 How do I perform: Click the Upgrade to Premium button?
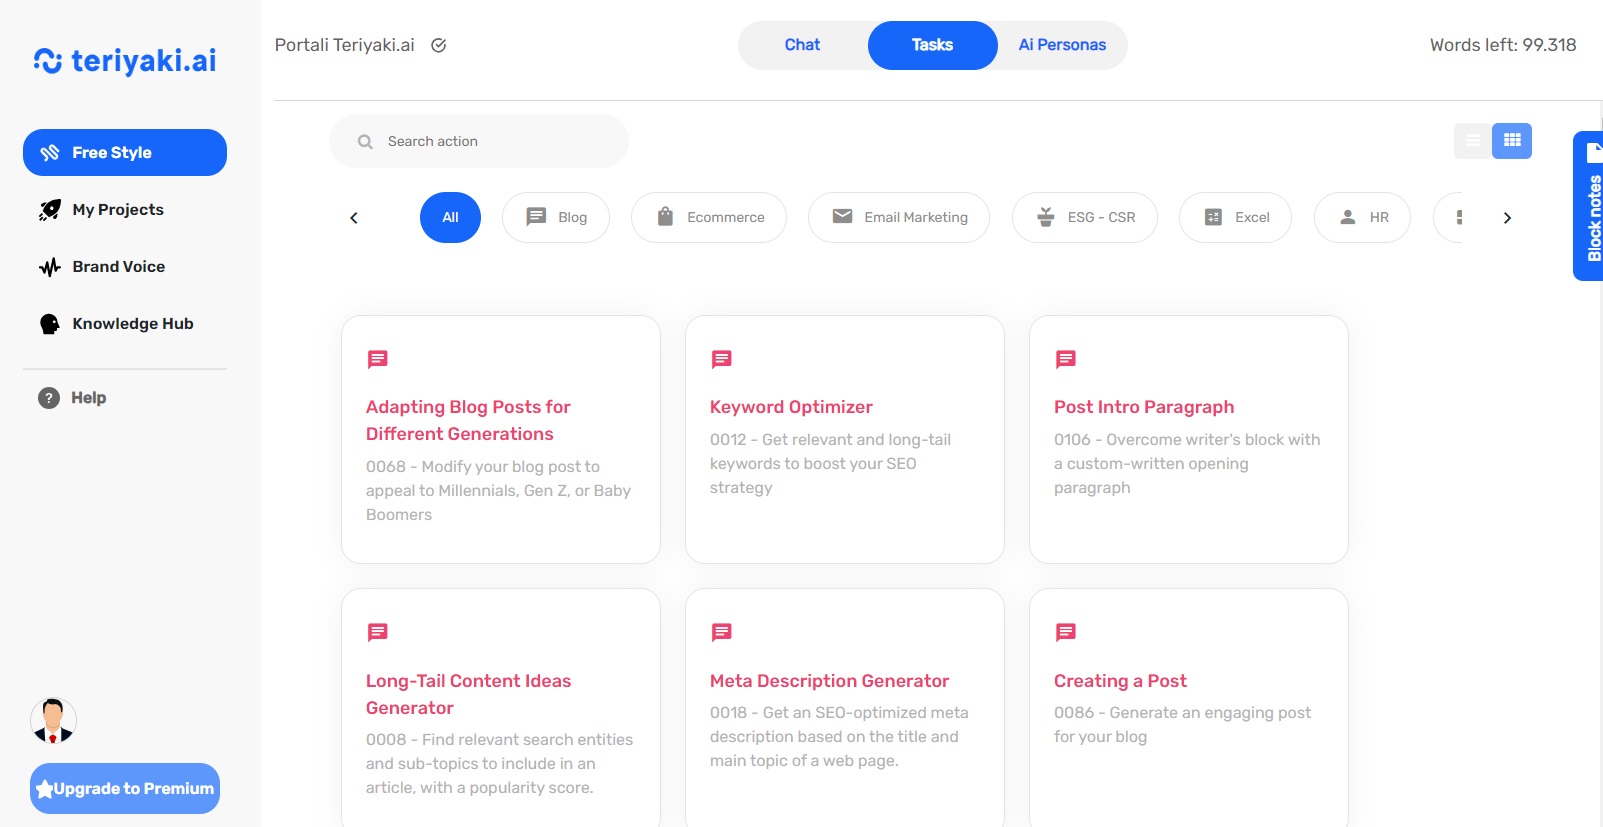(x=125, y=788)
